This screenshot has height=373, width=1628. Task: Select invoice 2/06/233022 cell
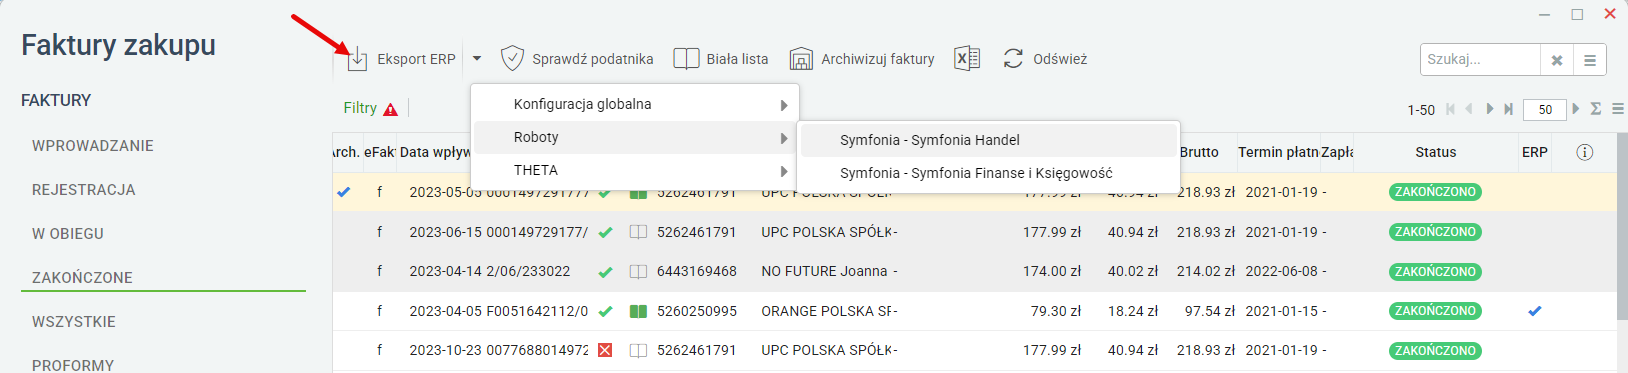(x=528, y=271)
